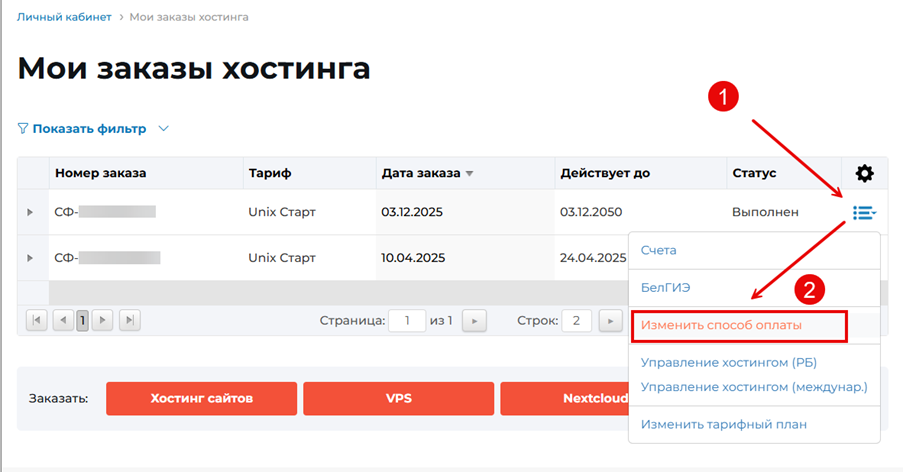Select БелГИЭ in the dropdown menu

pyautogui.click(x=666, y=287)
